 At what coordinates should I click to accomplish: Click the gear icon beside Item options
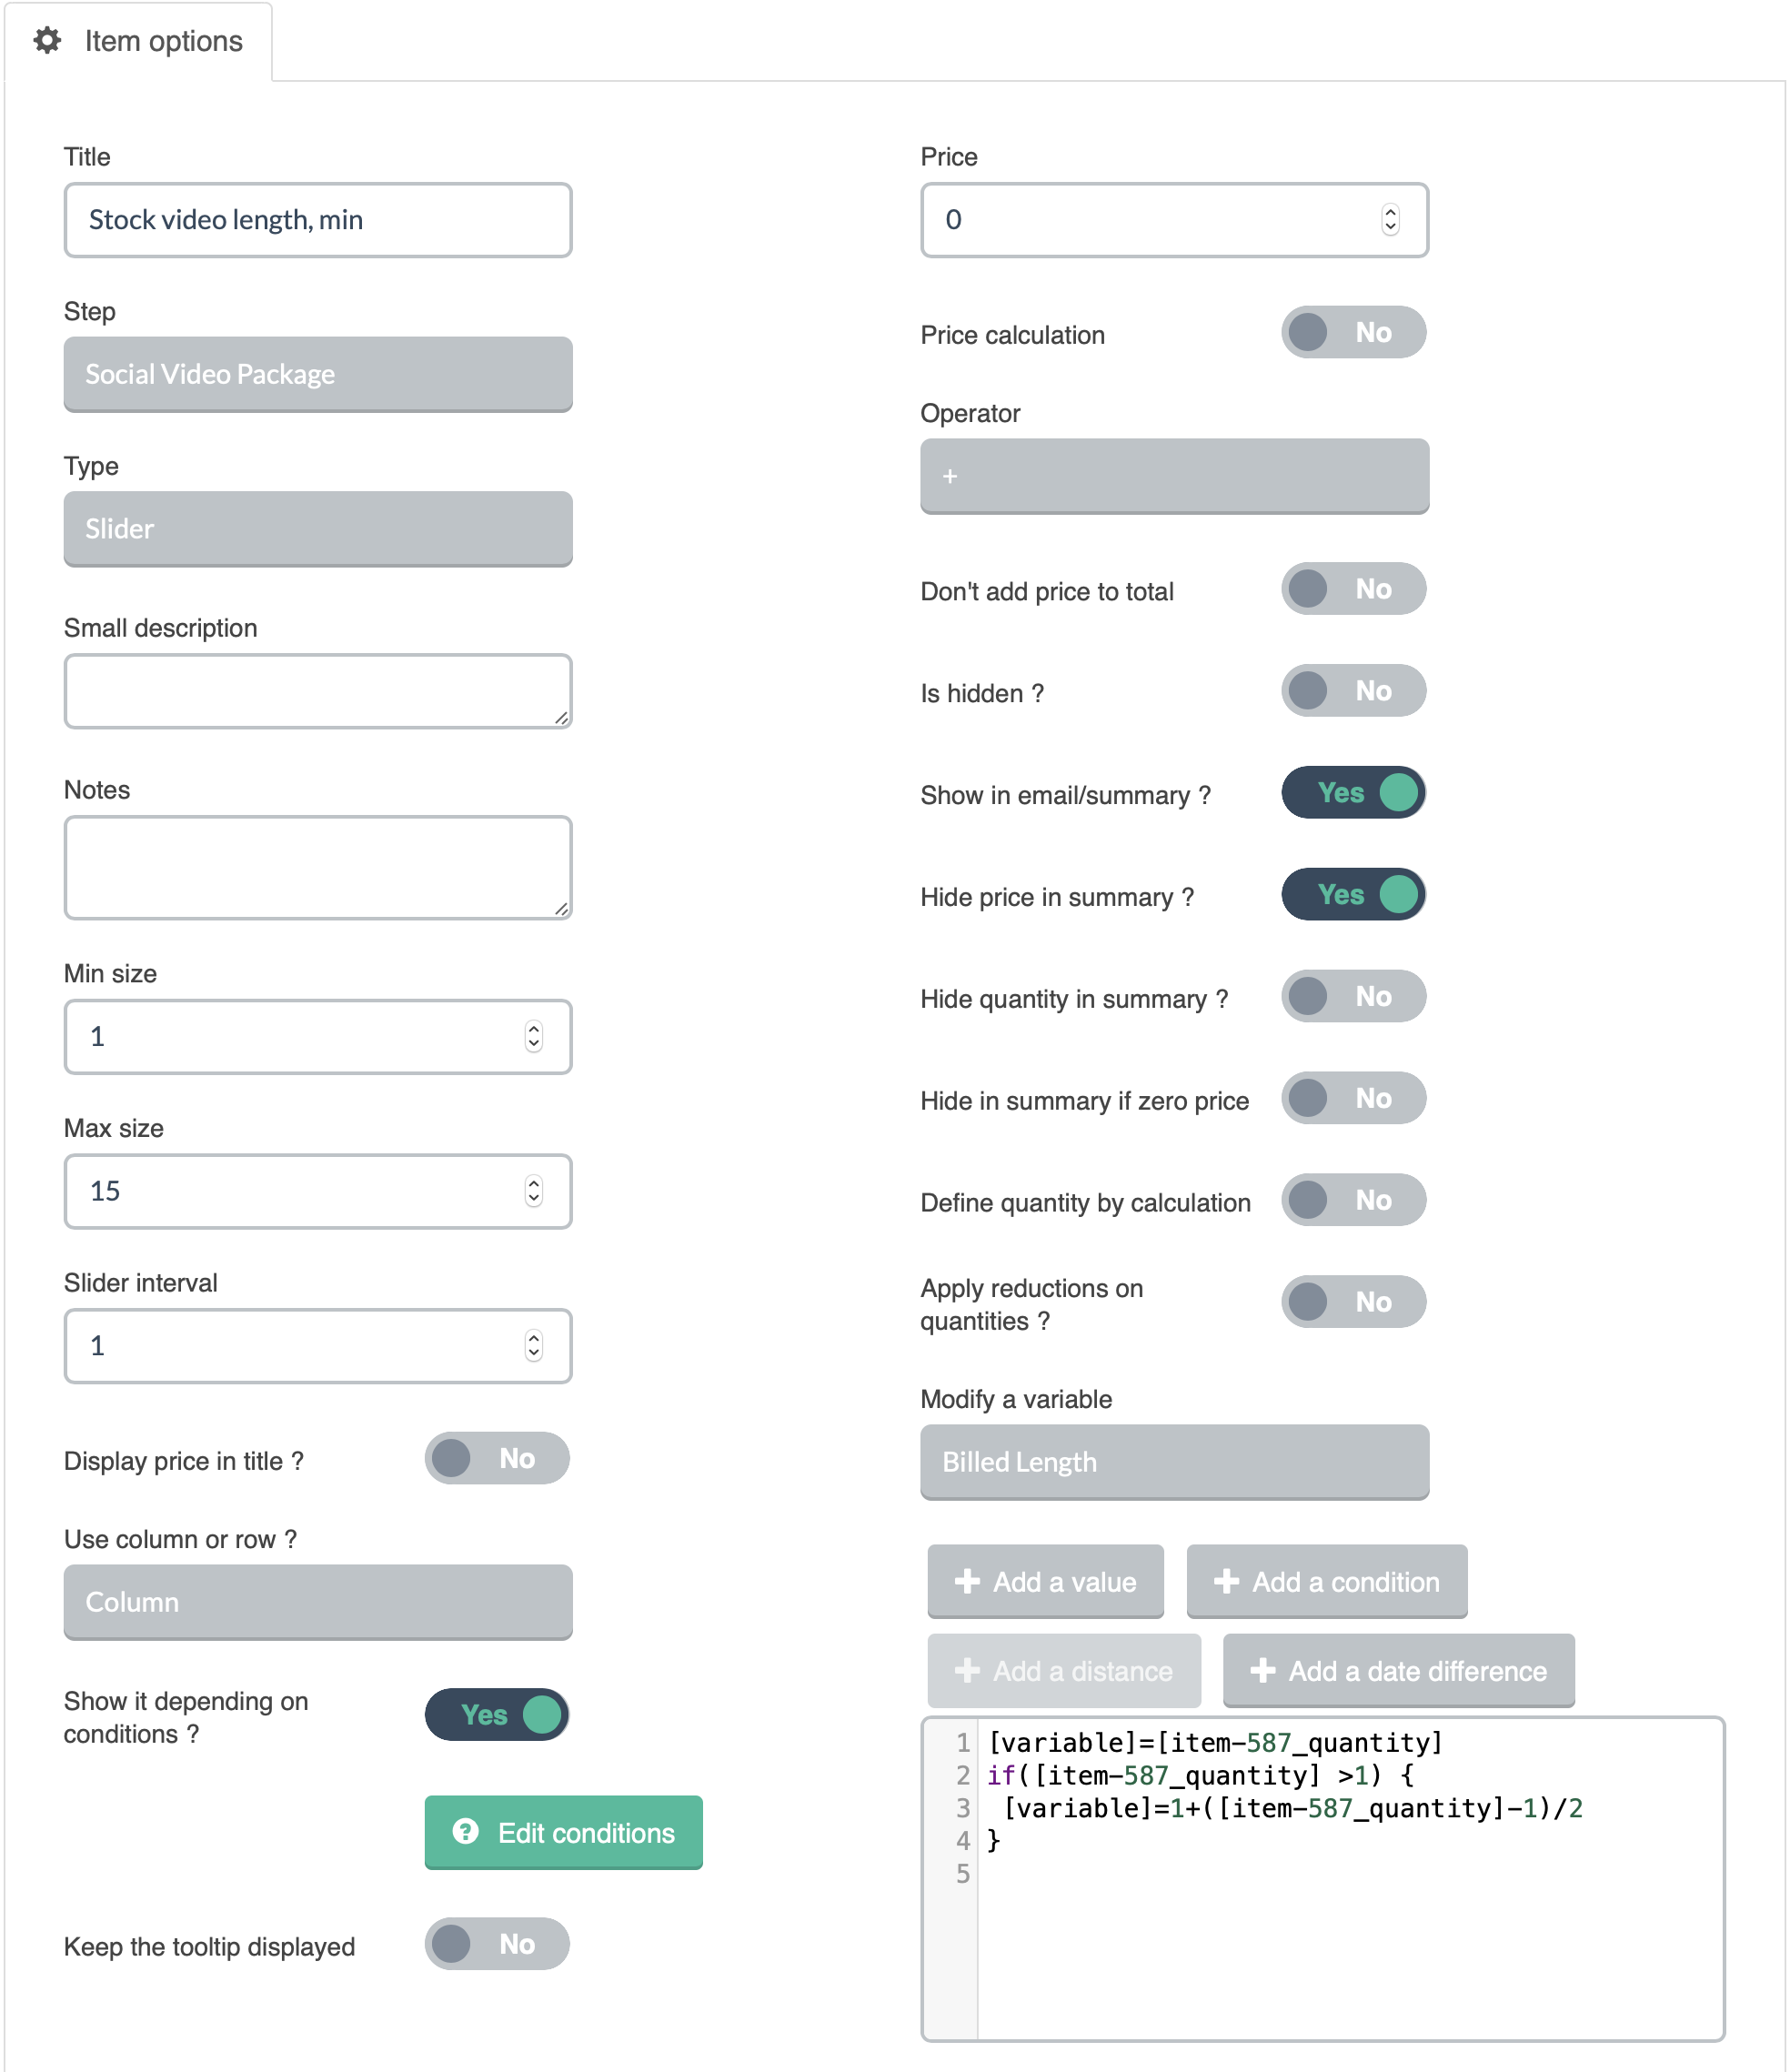click(x=47, y=40)
